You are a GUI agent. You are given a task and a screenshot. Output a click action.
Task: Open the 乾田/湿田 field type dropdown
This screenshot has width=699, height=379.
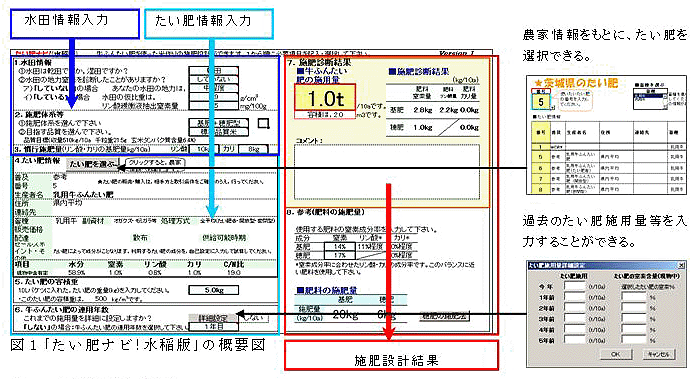(214, 71)
